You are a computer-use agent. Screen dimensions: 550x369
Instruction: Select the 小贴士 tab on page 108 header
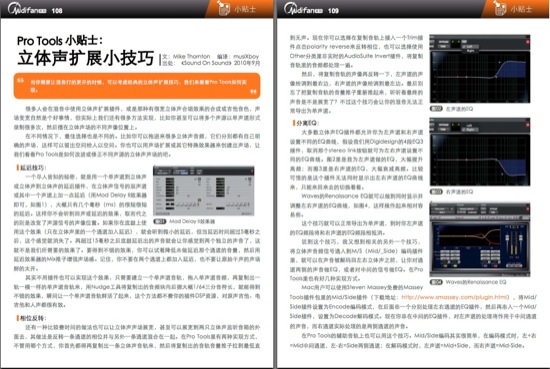click(x=245, y=9)
